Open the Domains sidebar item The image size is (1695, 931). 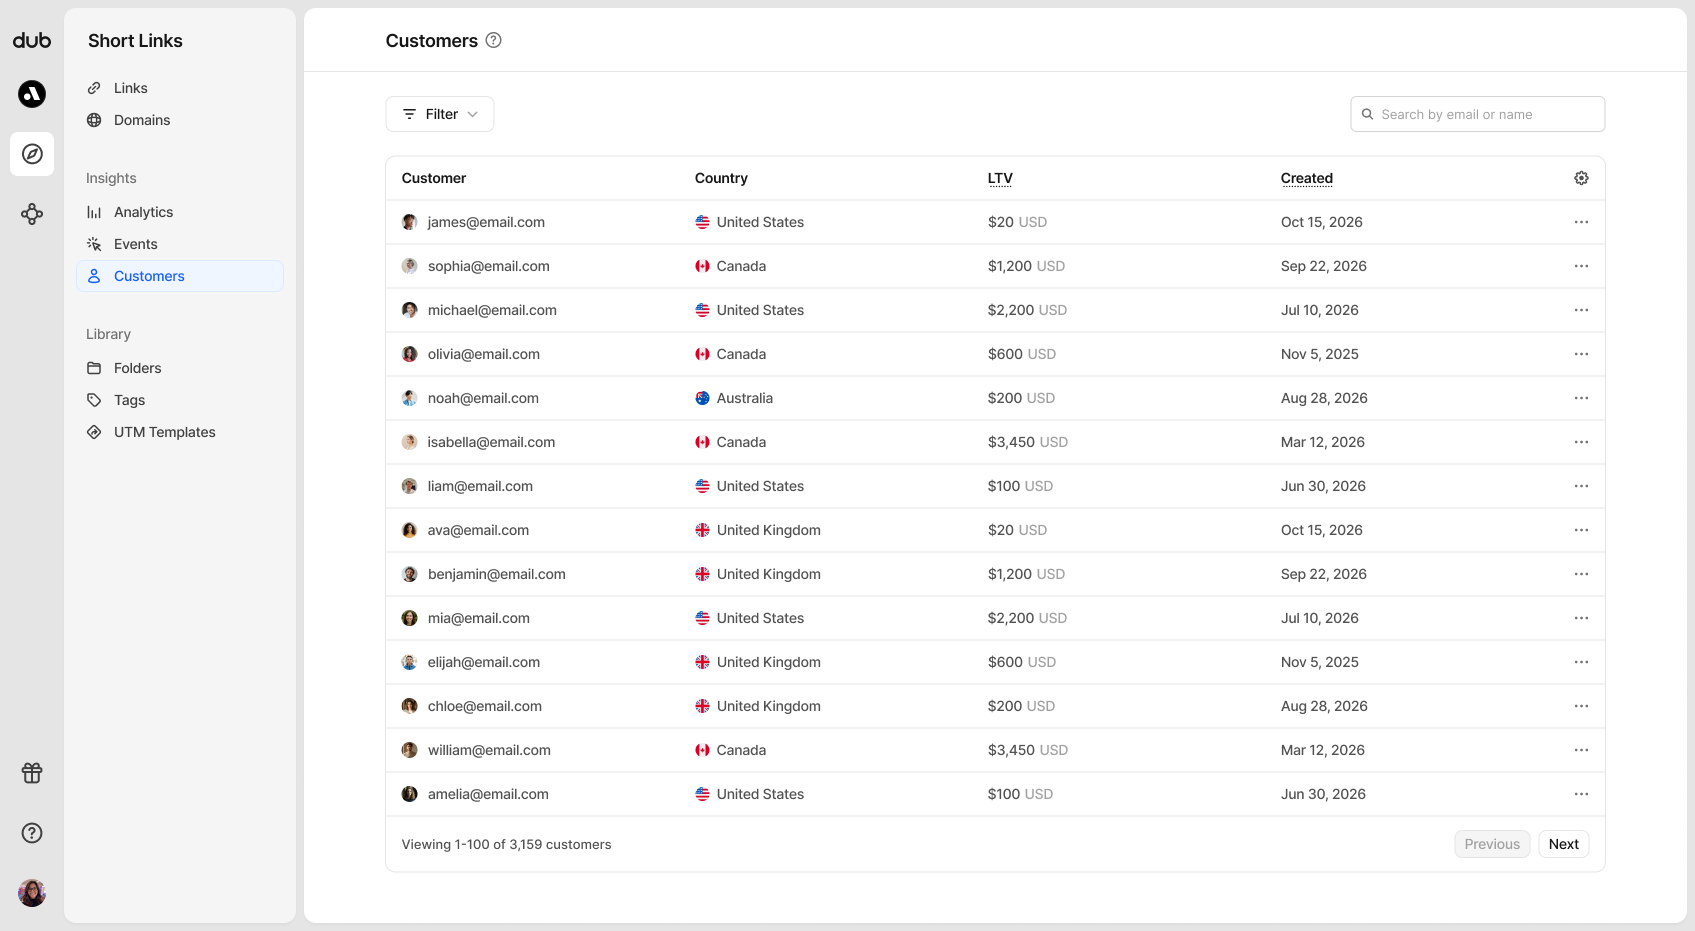click(142, 120)
